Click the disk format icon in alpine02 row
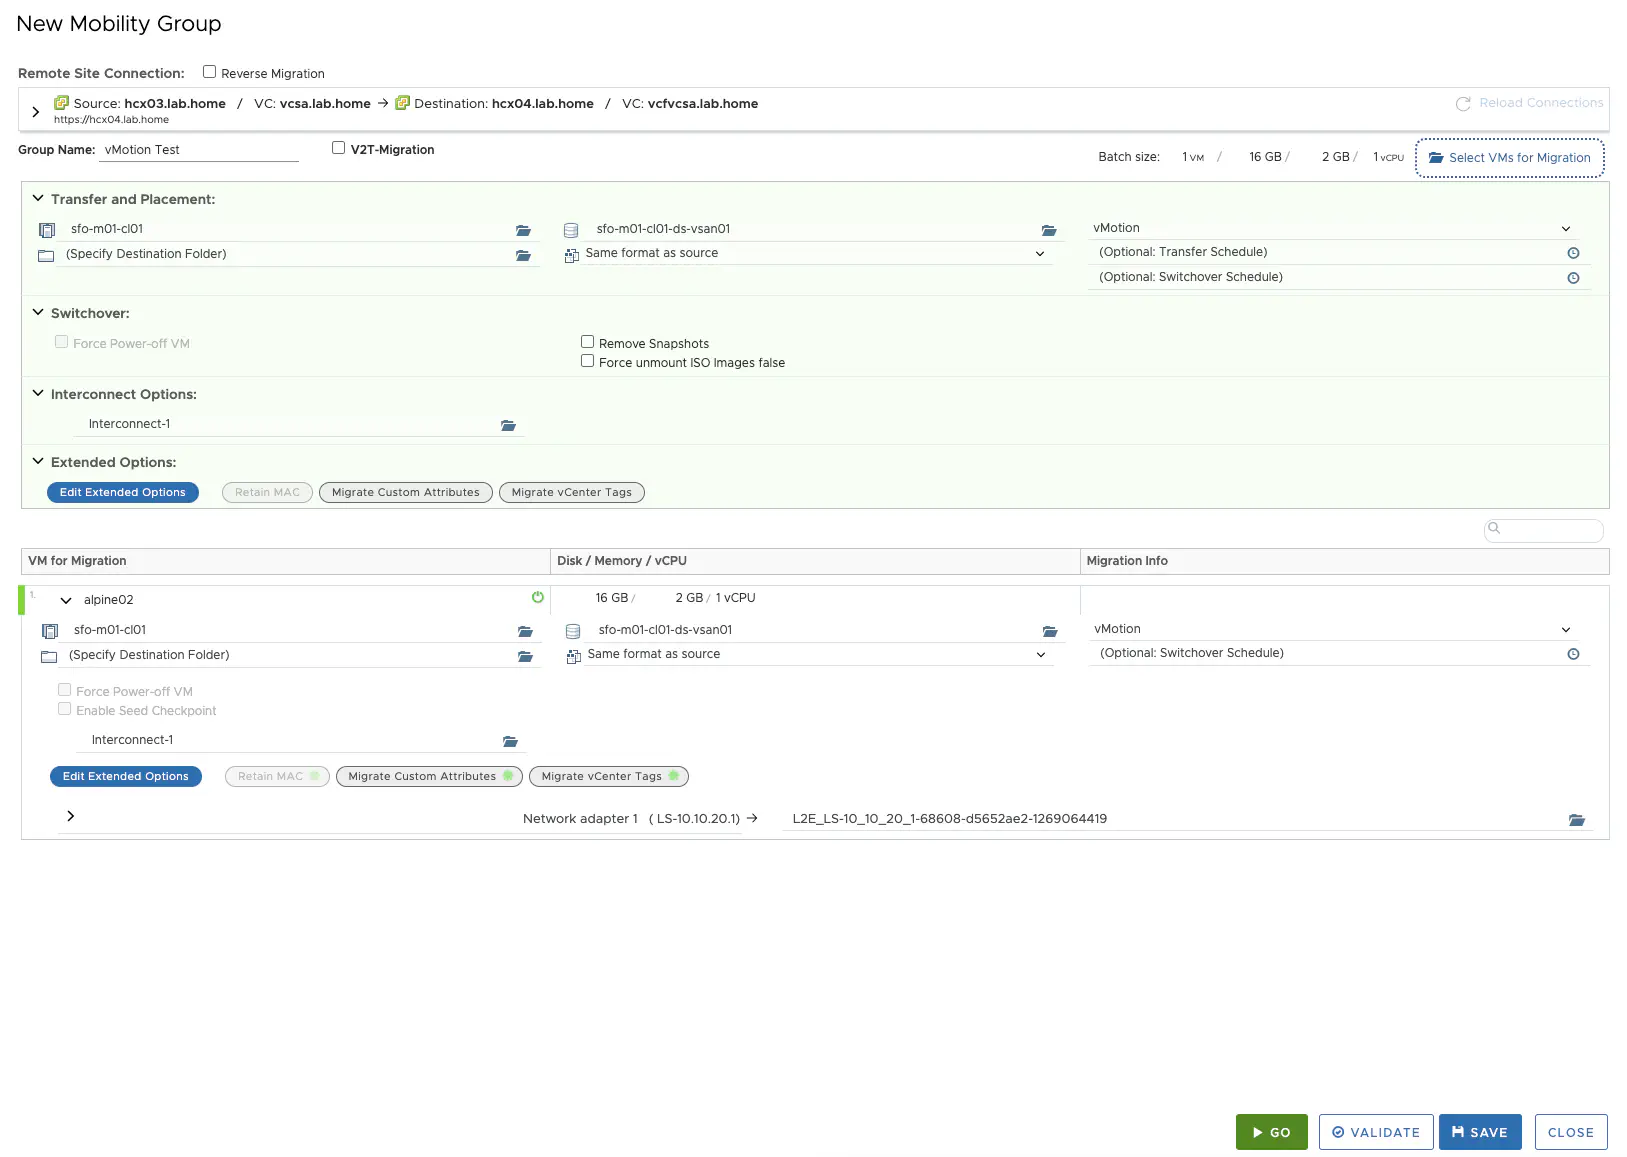The width and height of the screenshot is (1627, 1157). click(x=574, y=656)
